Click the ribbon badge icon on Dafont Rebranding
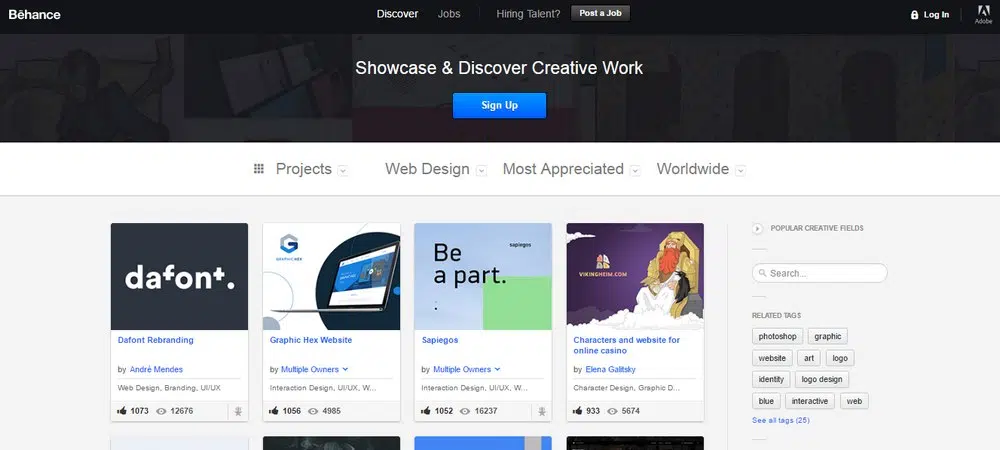This screenshot has width=1000, height=450. (238, 411)
